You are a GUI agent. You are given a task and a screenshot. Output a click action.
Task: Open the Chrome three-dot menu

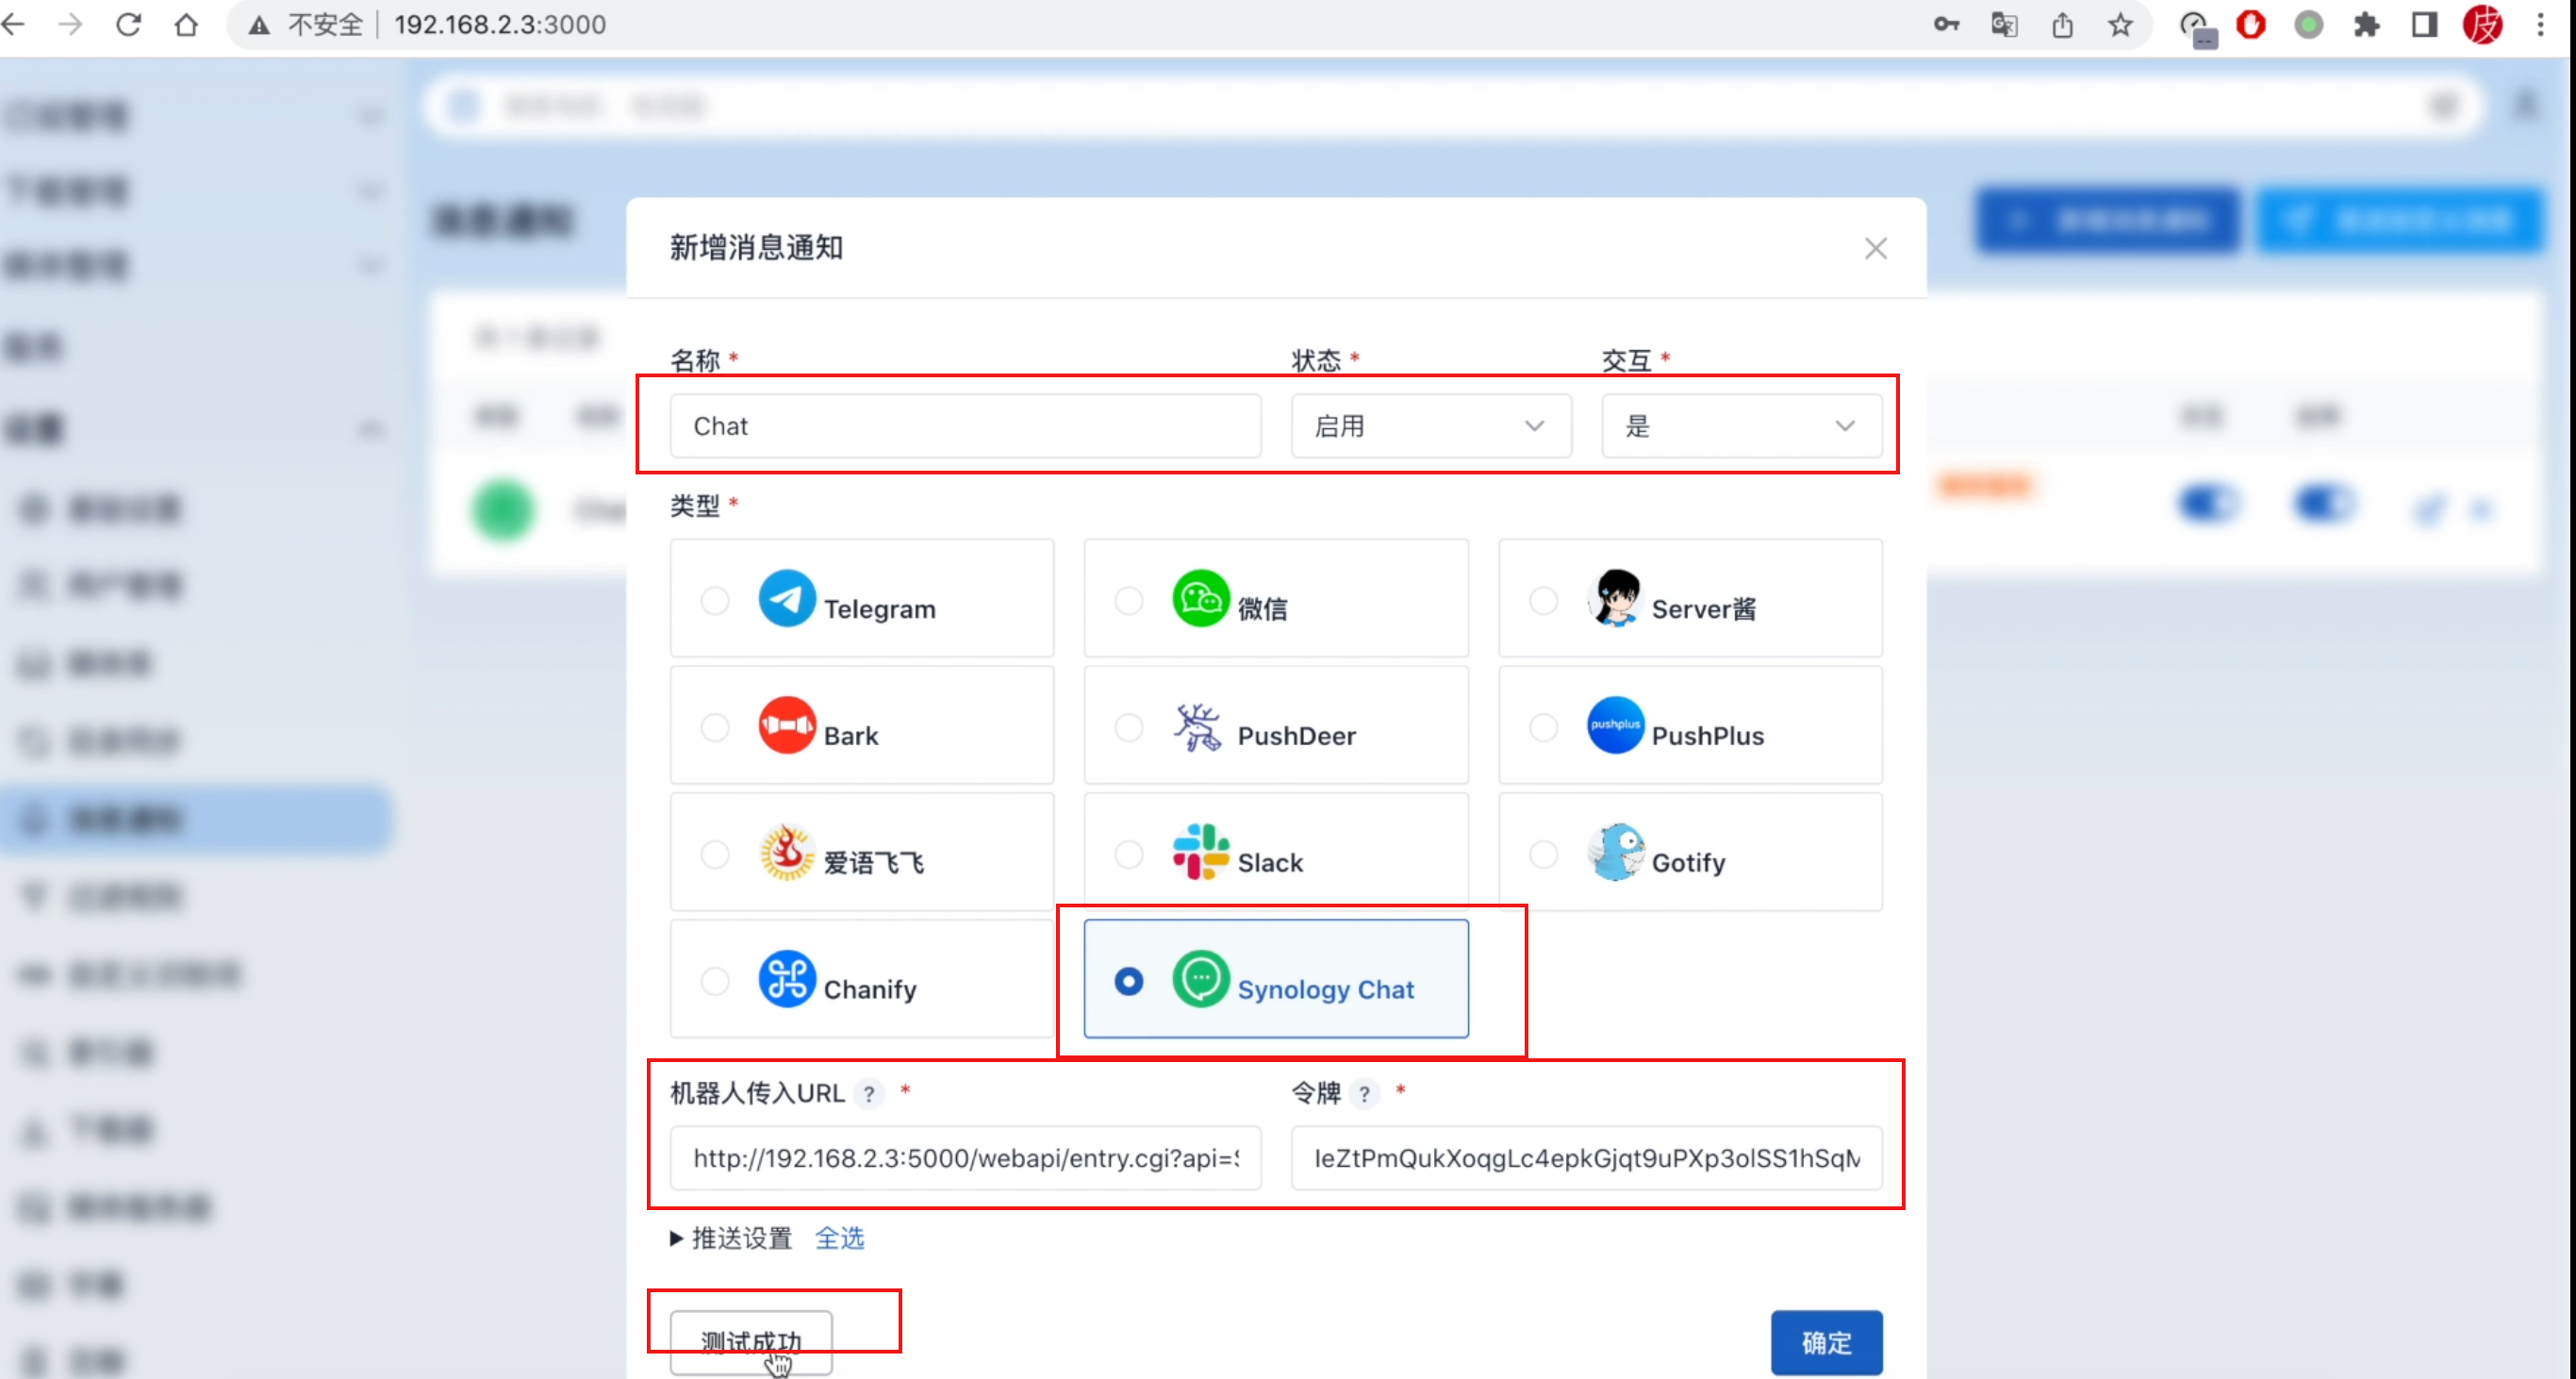(x=2543, y=25)
